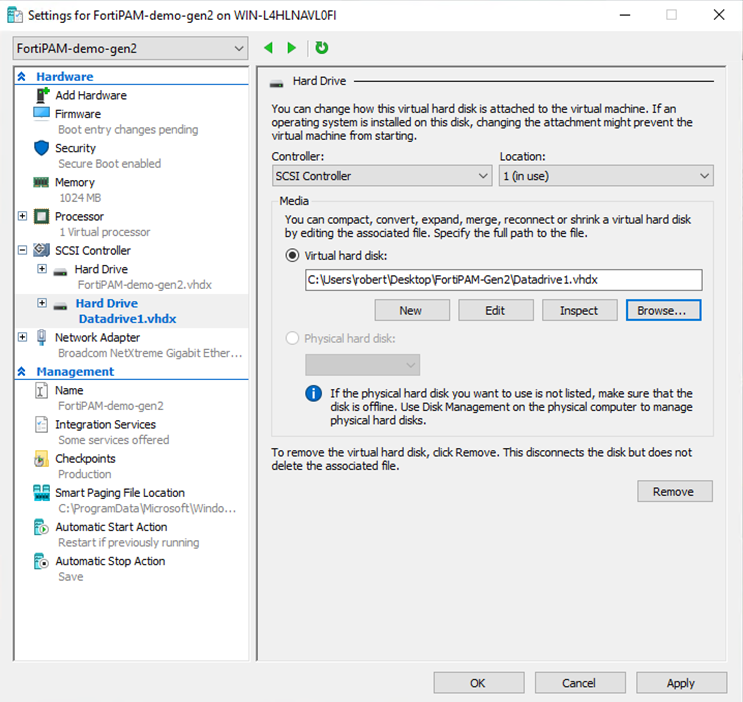Open the Location dropdown showing 1 (in use)

tap(606, 176)
